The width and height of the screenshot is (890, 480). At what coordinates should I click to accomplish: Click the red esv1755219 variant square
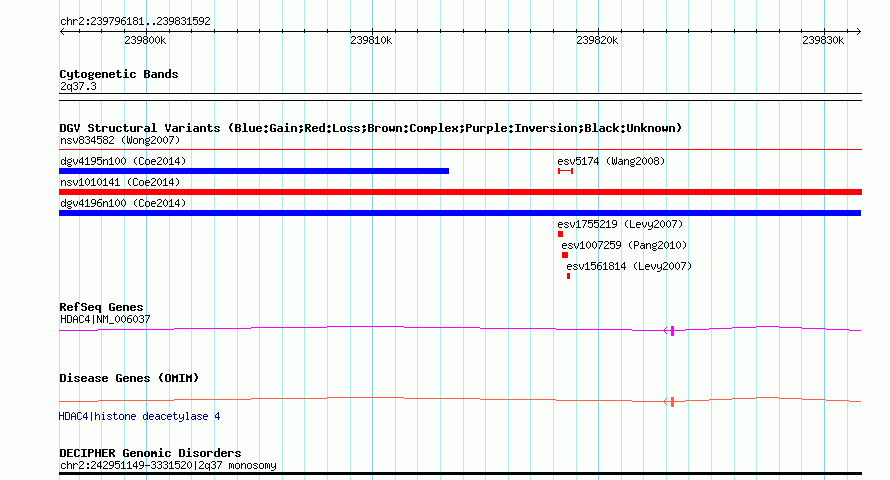click(560, 234)
